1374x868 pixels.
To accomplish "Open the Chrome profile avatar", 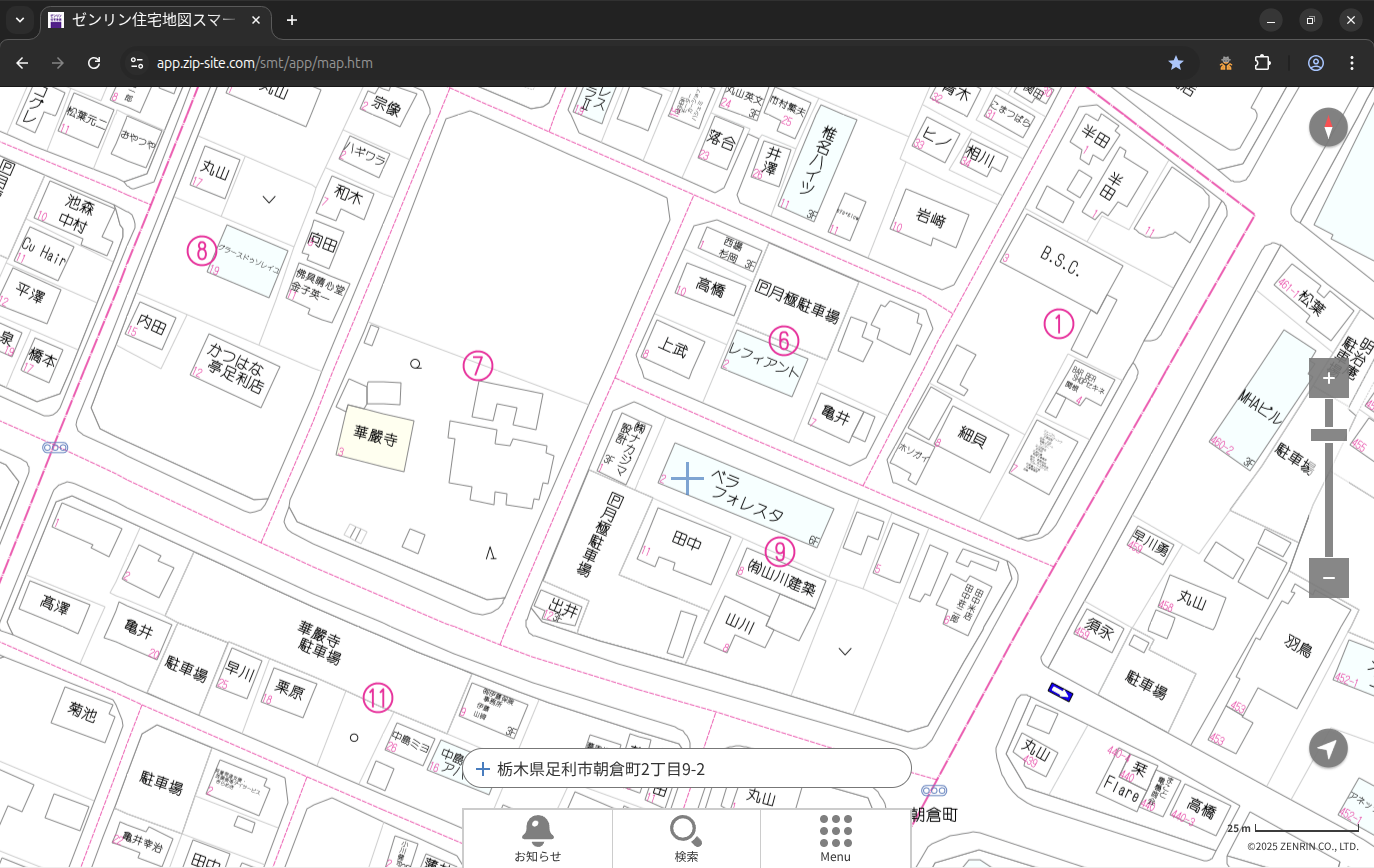I will [x=1315, y=63].
